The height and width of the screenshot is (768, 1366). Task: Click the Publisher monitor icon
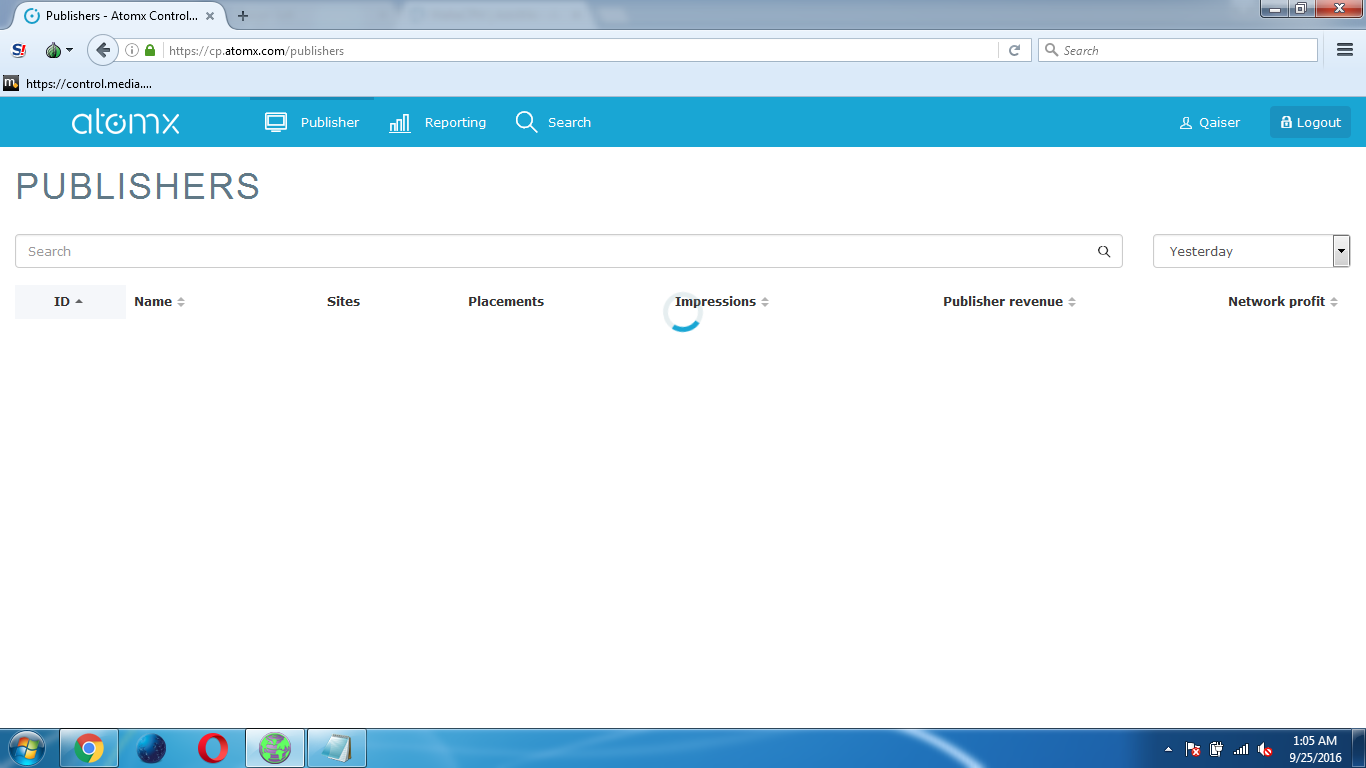point(276,122)
